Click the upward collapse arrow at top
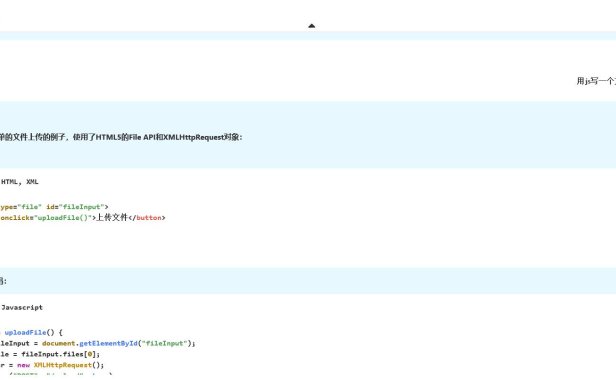 click(312, 26)
